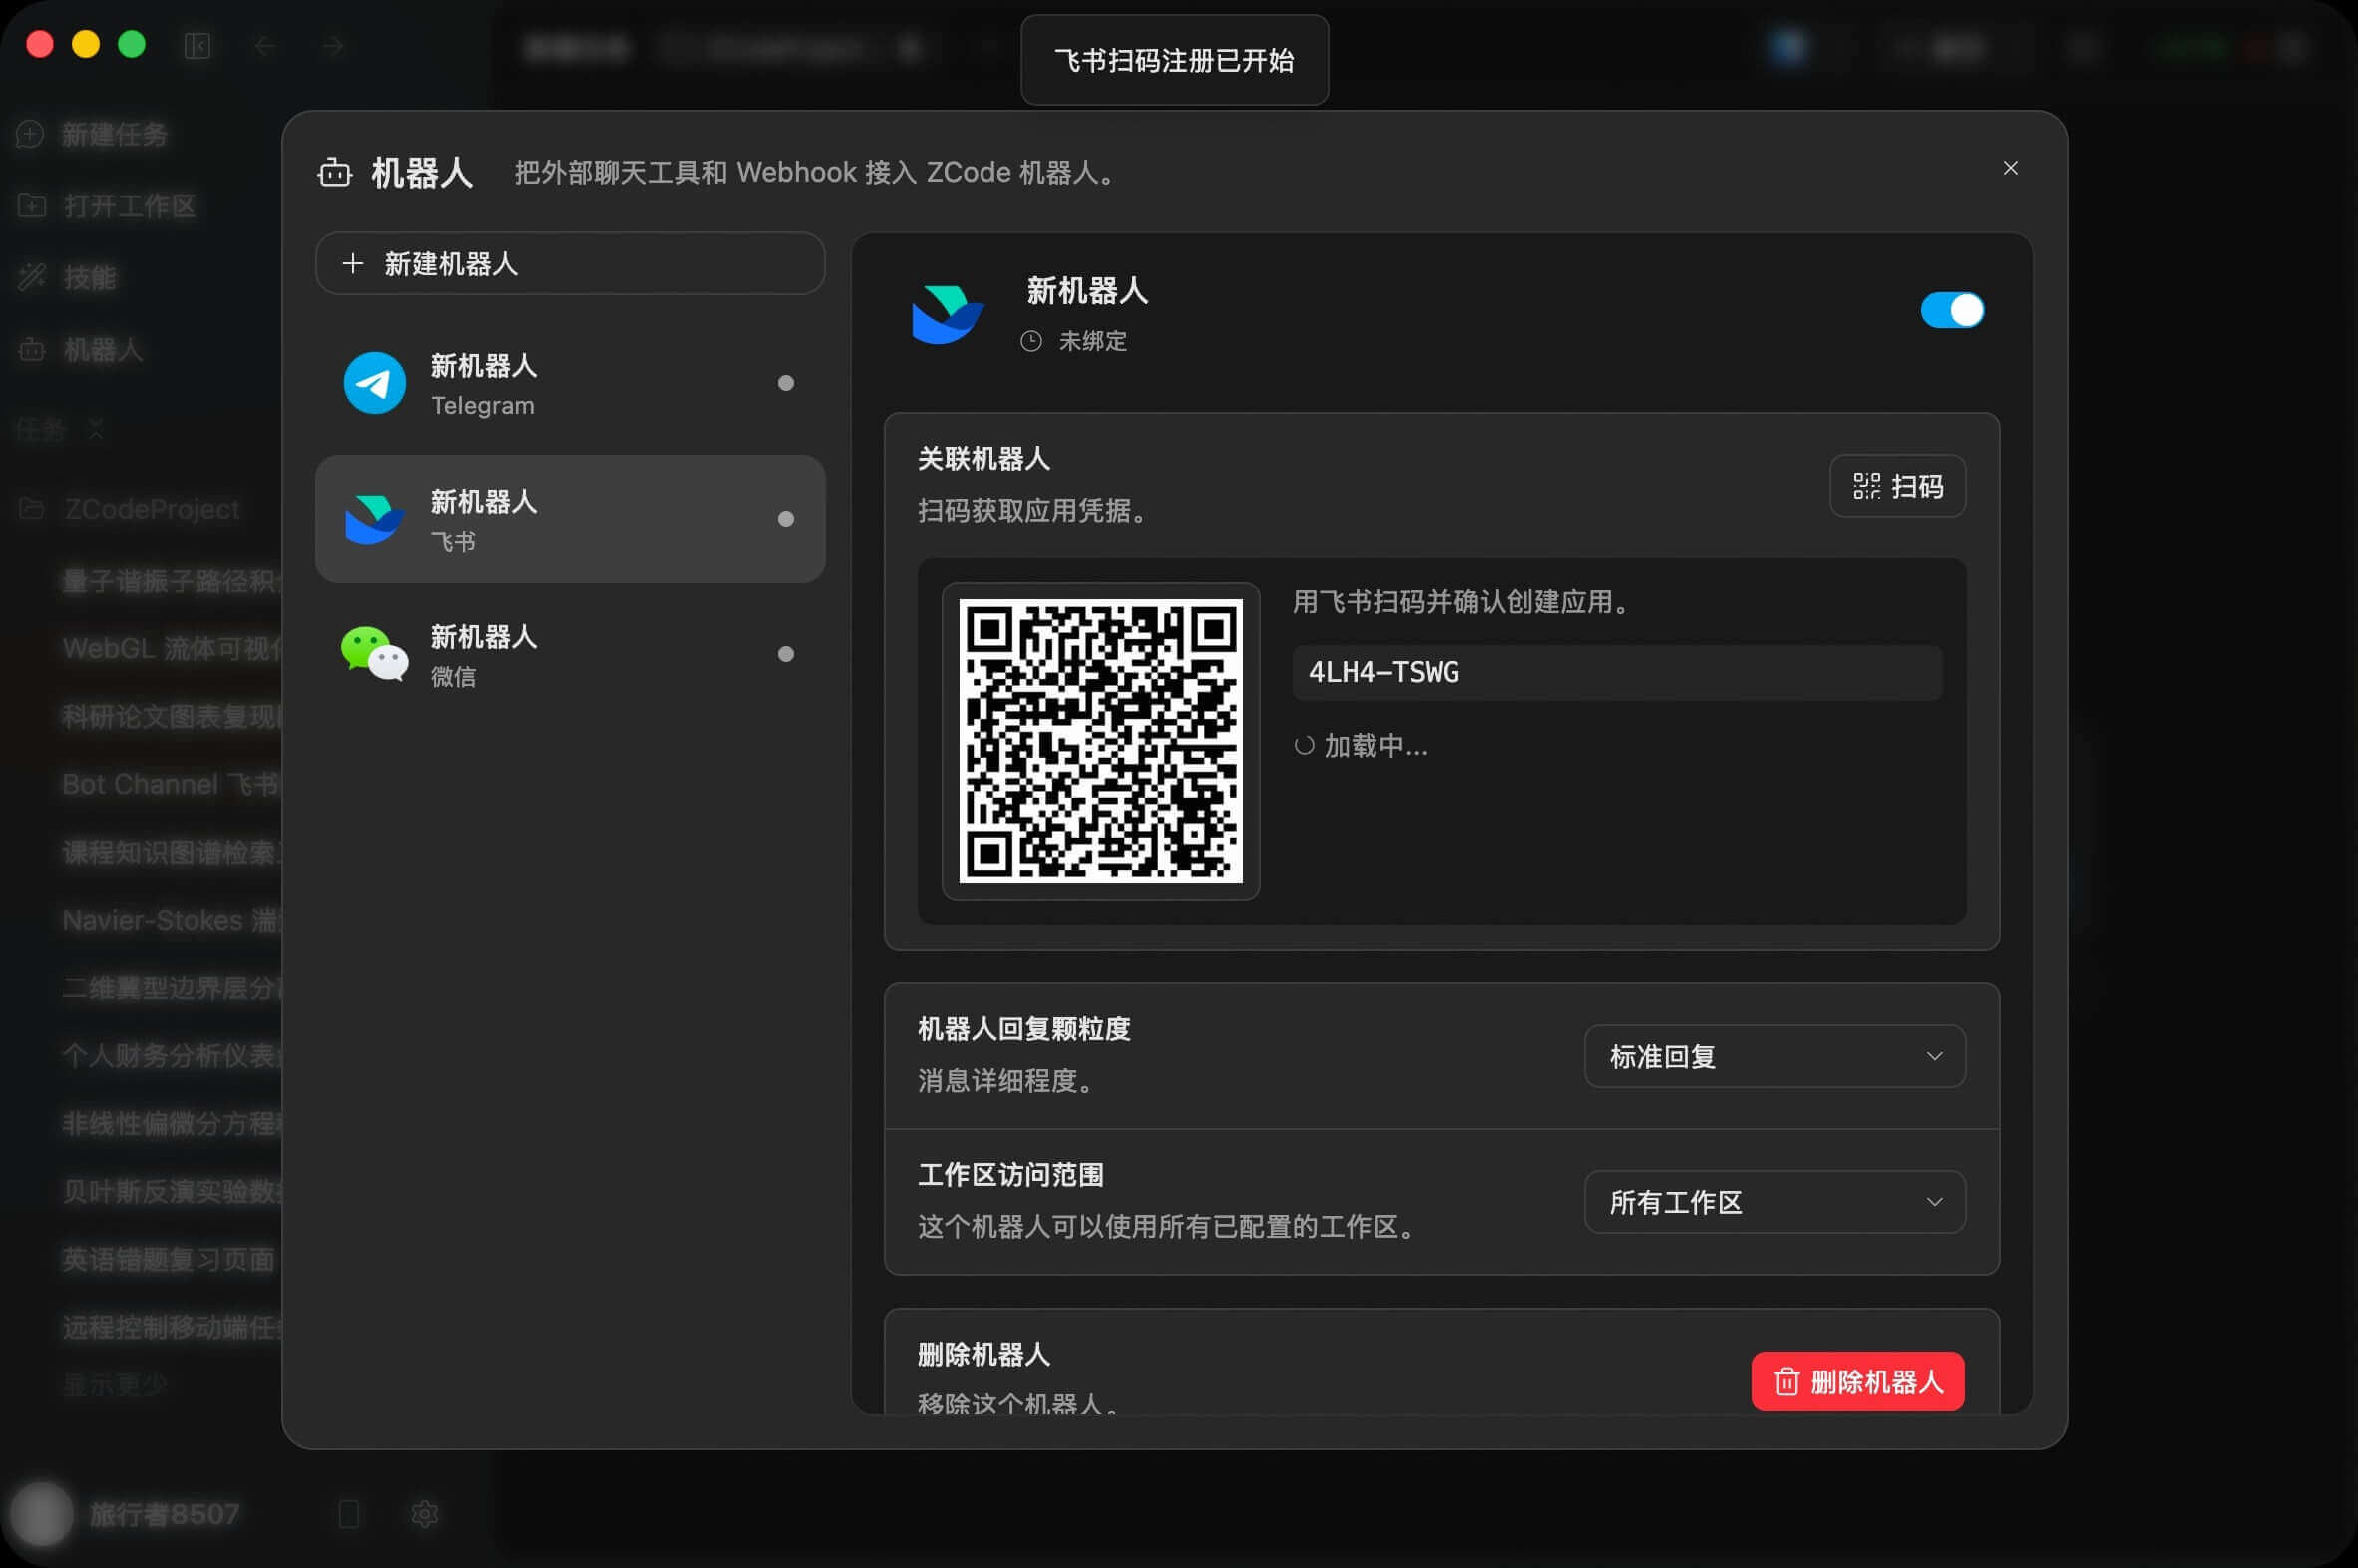Click the 旅行者8507 user profile
The height and width of the screenshot is (1568, 2358).
(125, 1514)
